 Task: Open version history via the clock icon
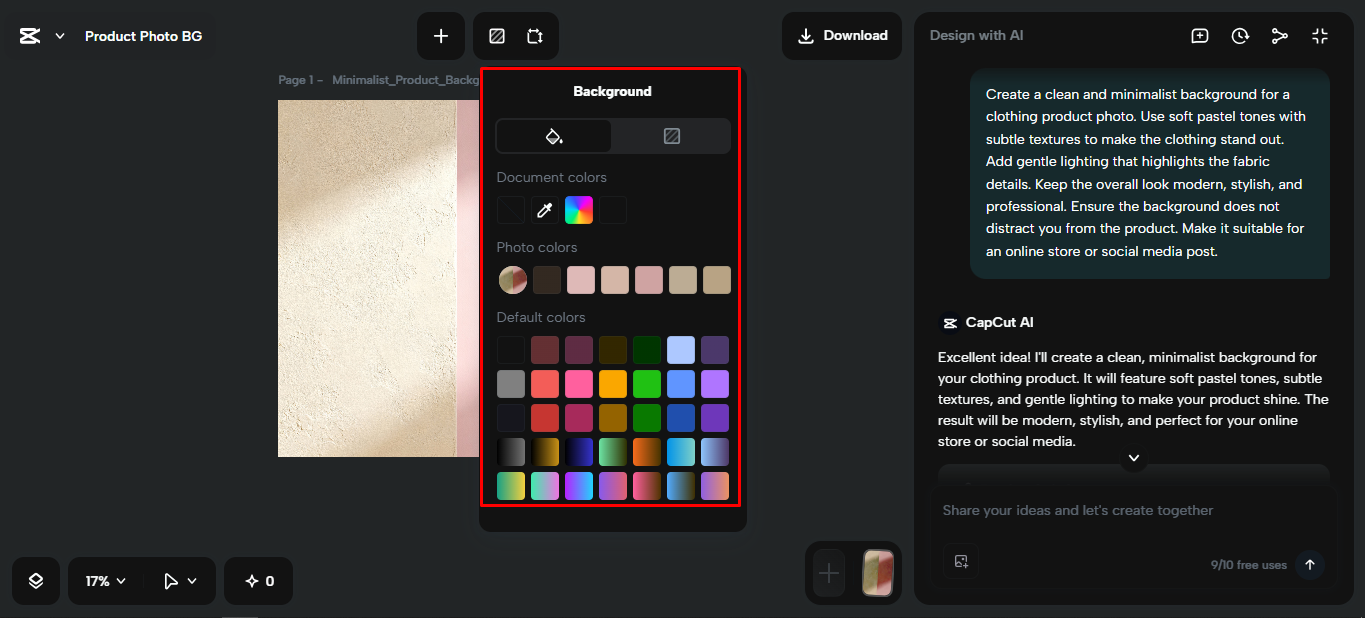click(x=1240, y=35)
